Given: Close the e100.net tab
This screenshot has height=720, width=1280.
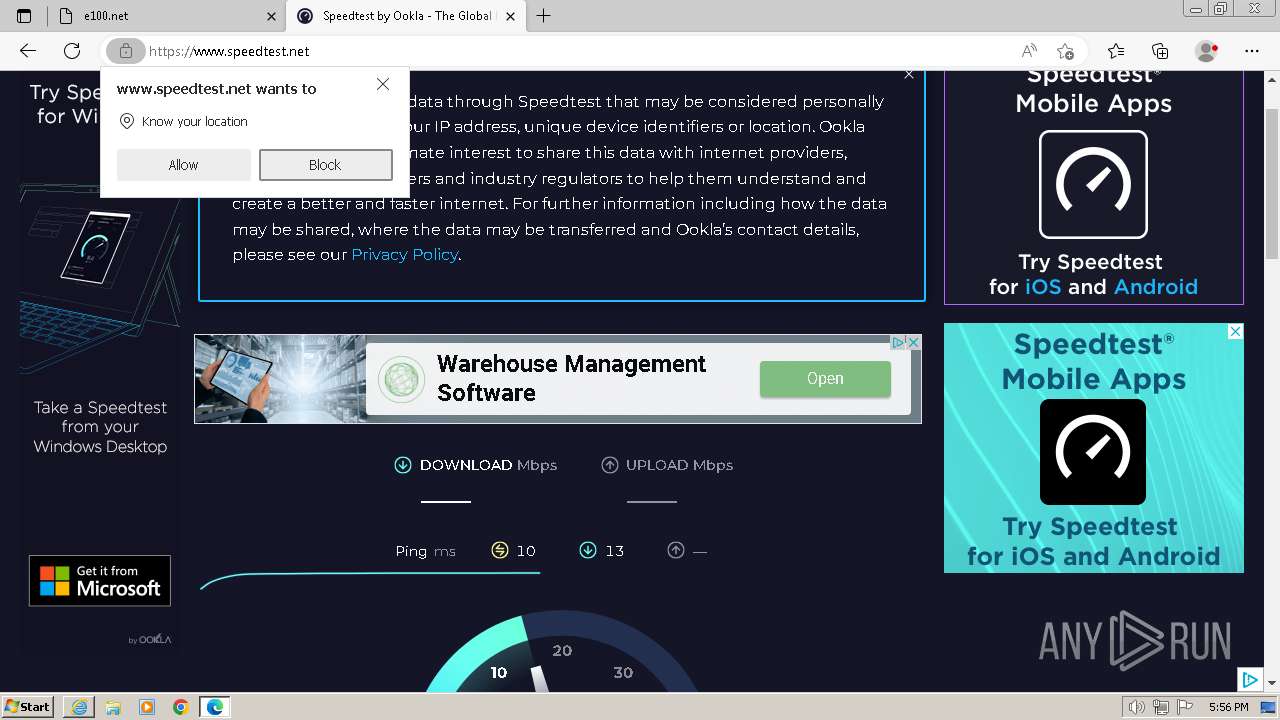Looking at the screenshot, I should [x=271, y=16].
